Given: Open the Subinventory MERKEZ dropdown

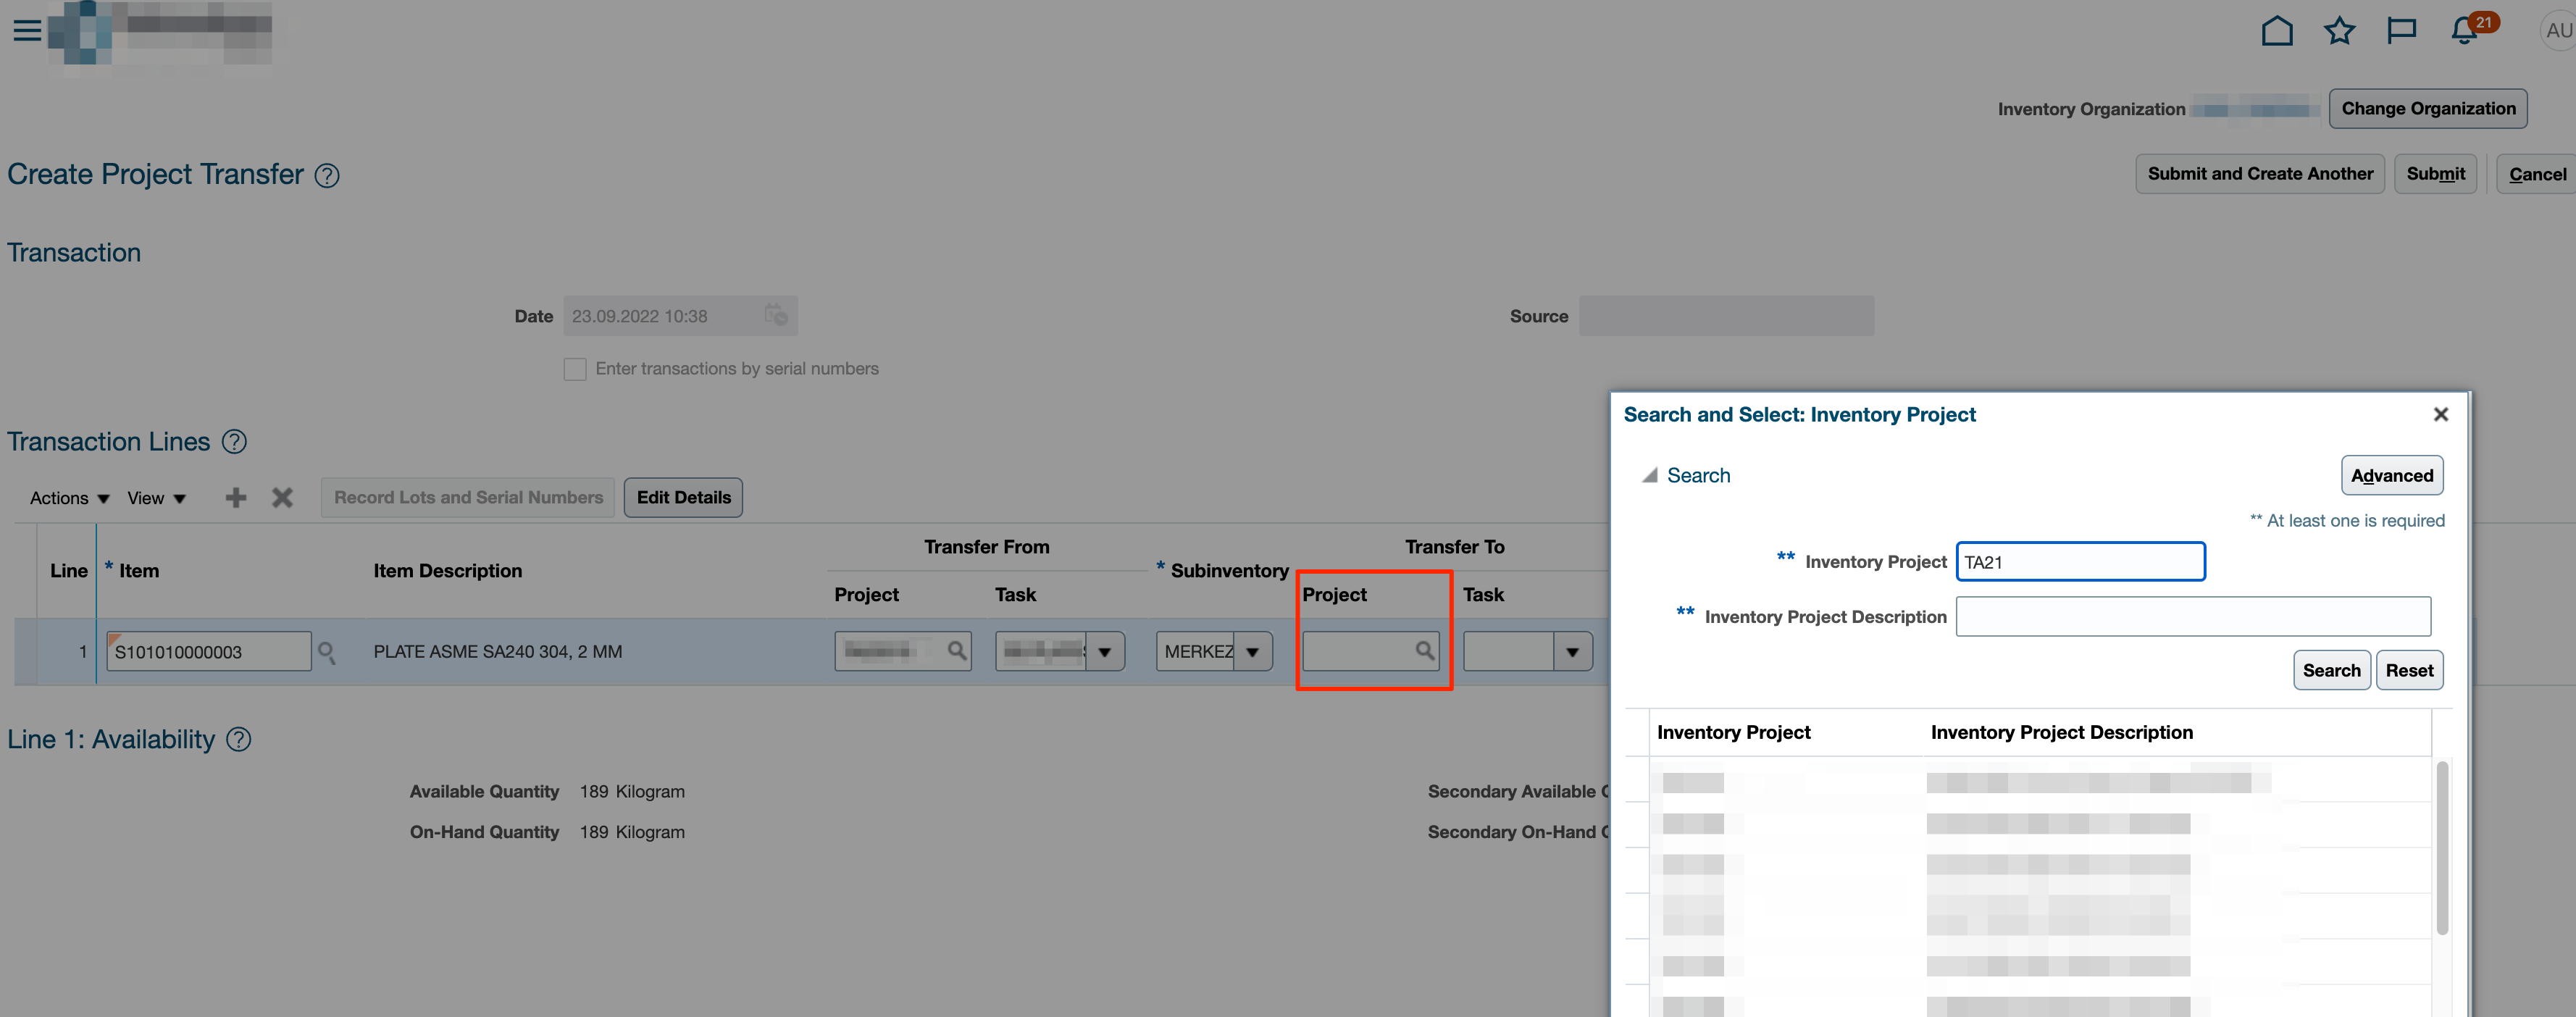Looking at the screenshot, I should 1253,651.
